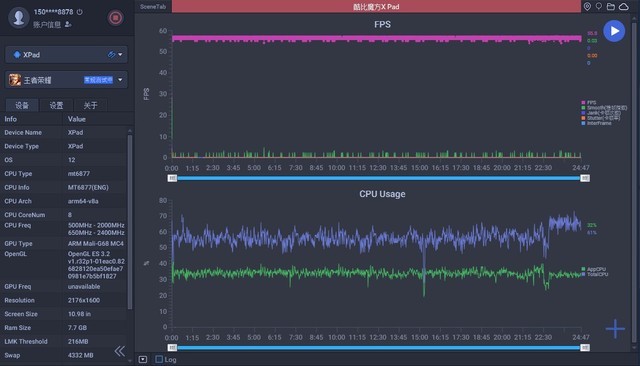Viewport: 640px width, 366px height.
Task: Switch to the 关于 tab
Action: [91, 105]
